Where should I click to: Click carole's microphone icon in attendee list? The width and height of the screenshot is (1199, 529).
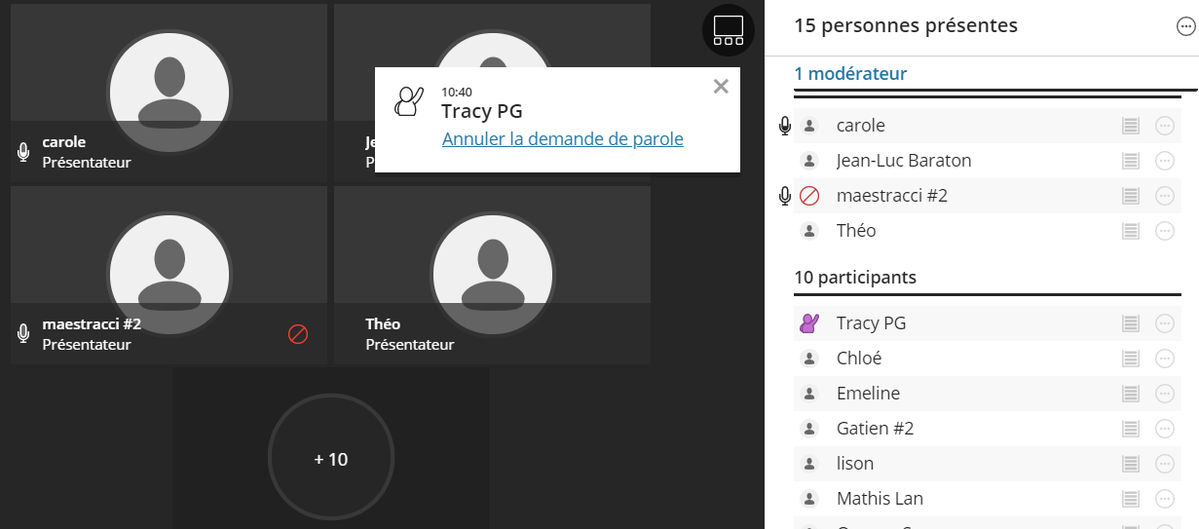click(x=784, y=126)
